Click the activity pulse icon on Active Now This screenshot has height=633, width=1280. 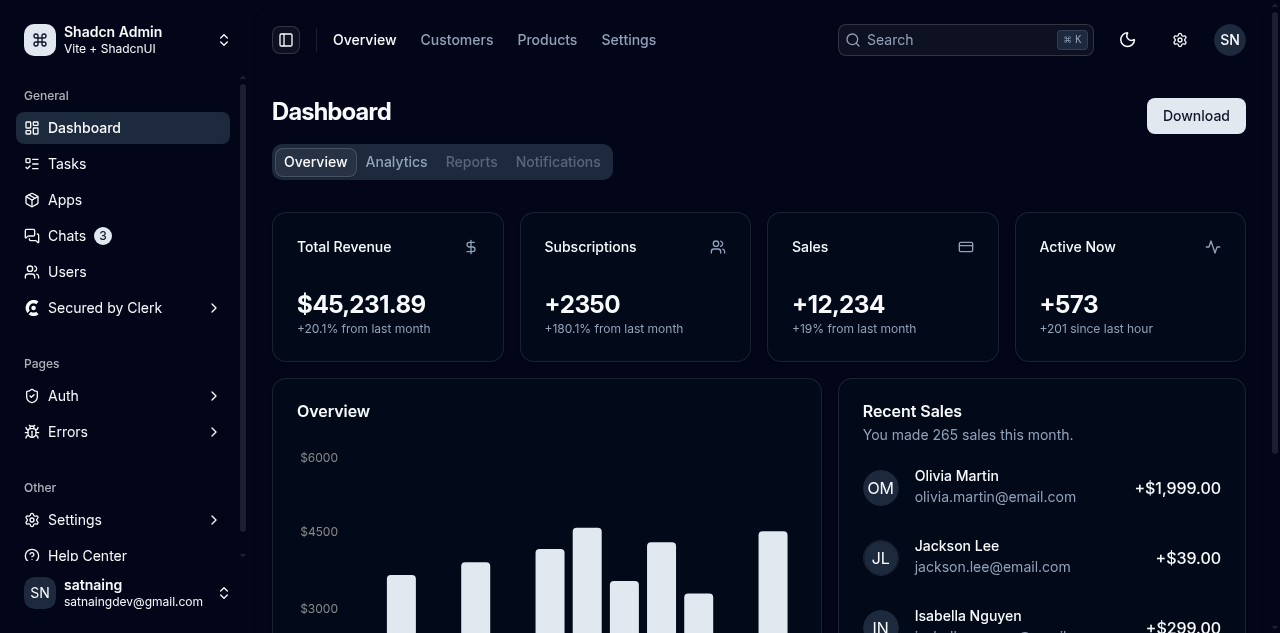click(1213, 247)
